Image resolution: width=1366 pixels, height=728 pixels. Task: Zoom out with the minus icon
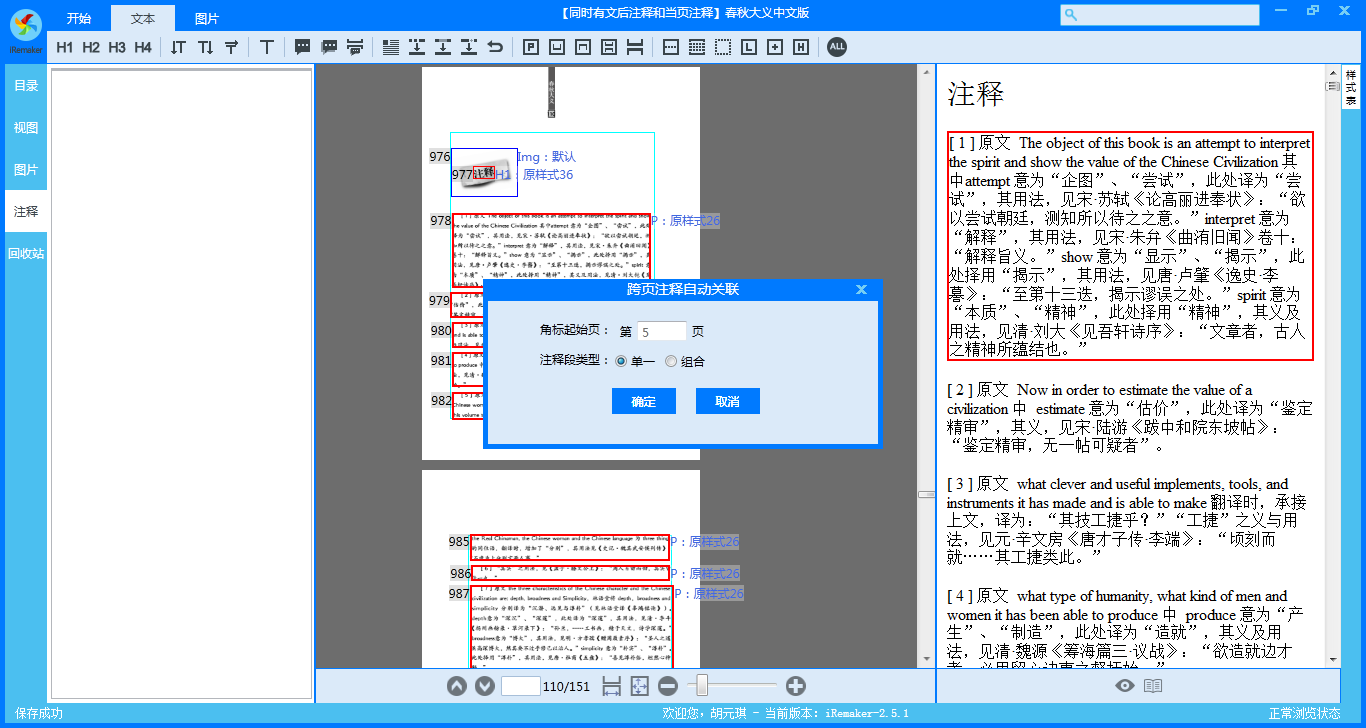(668, 686)
